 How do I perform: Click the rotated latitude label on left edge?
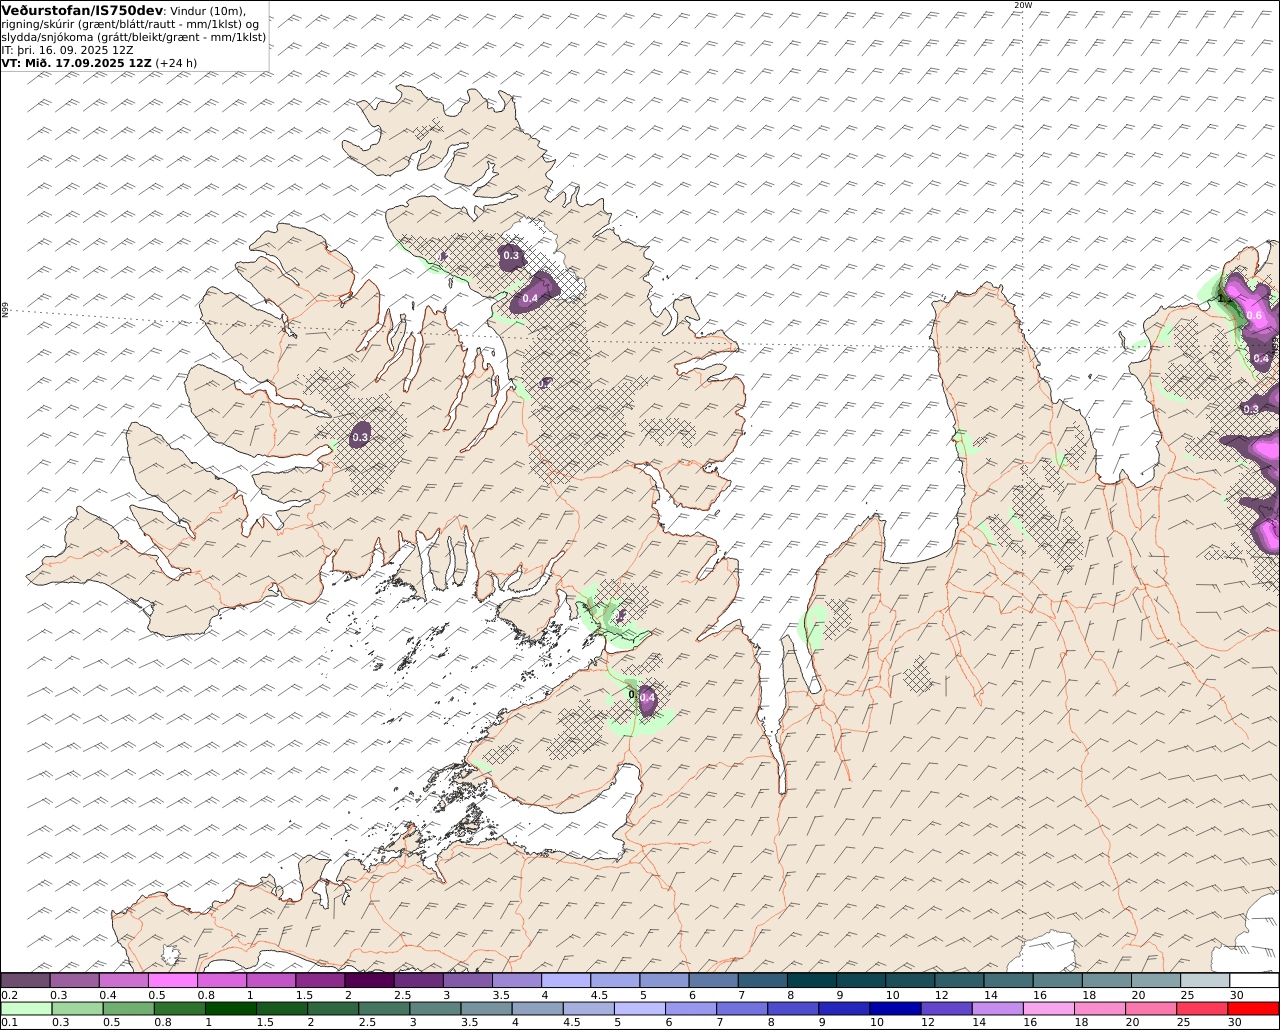point(5,311)
